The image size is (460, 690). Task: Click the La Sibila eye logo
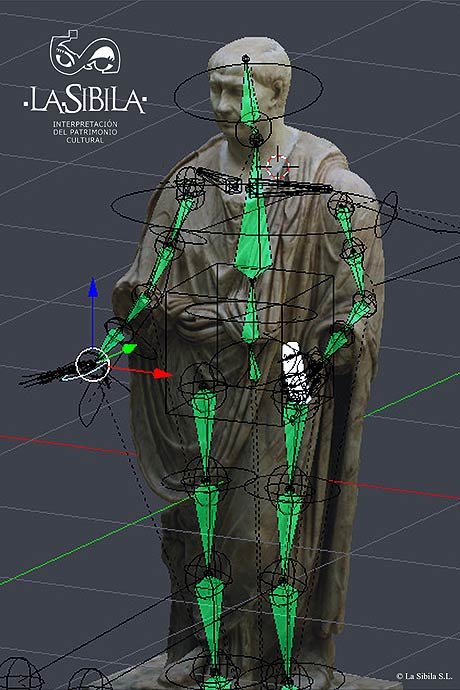pyautogui.click(x=85, y=53)
